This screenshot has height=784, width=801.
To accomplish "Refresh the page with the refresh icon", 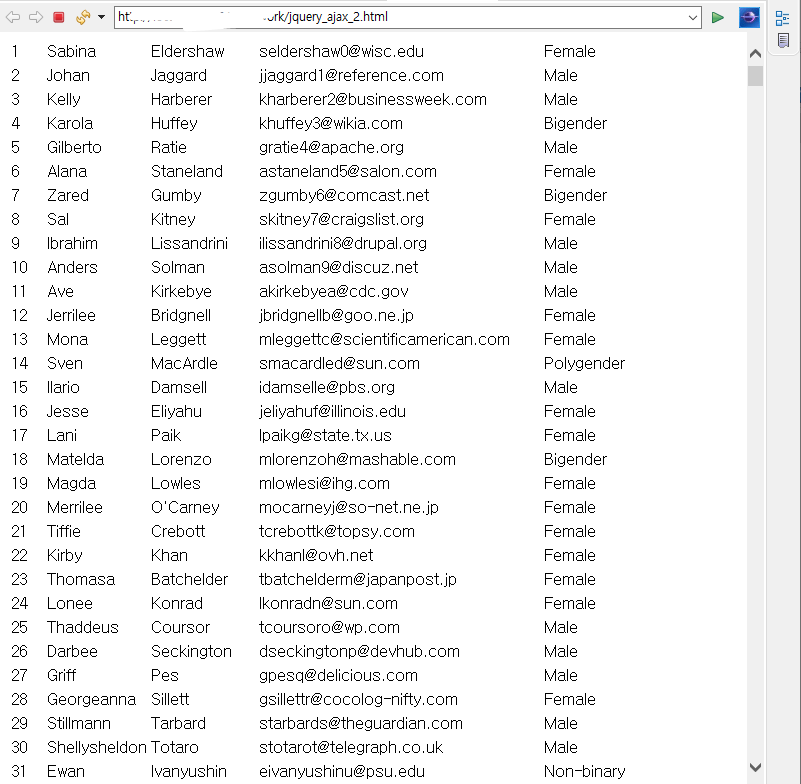I will click(82, 17).
